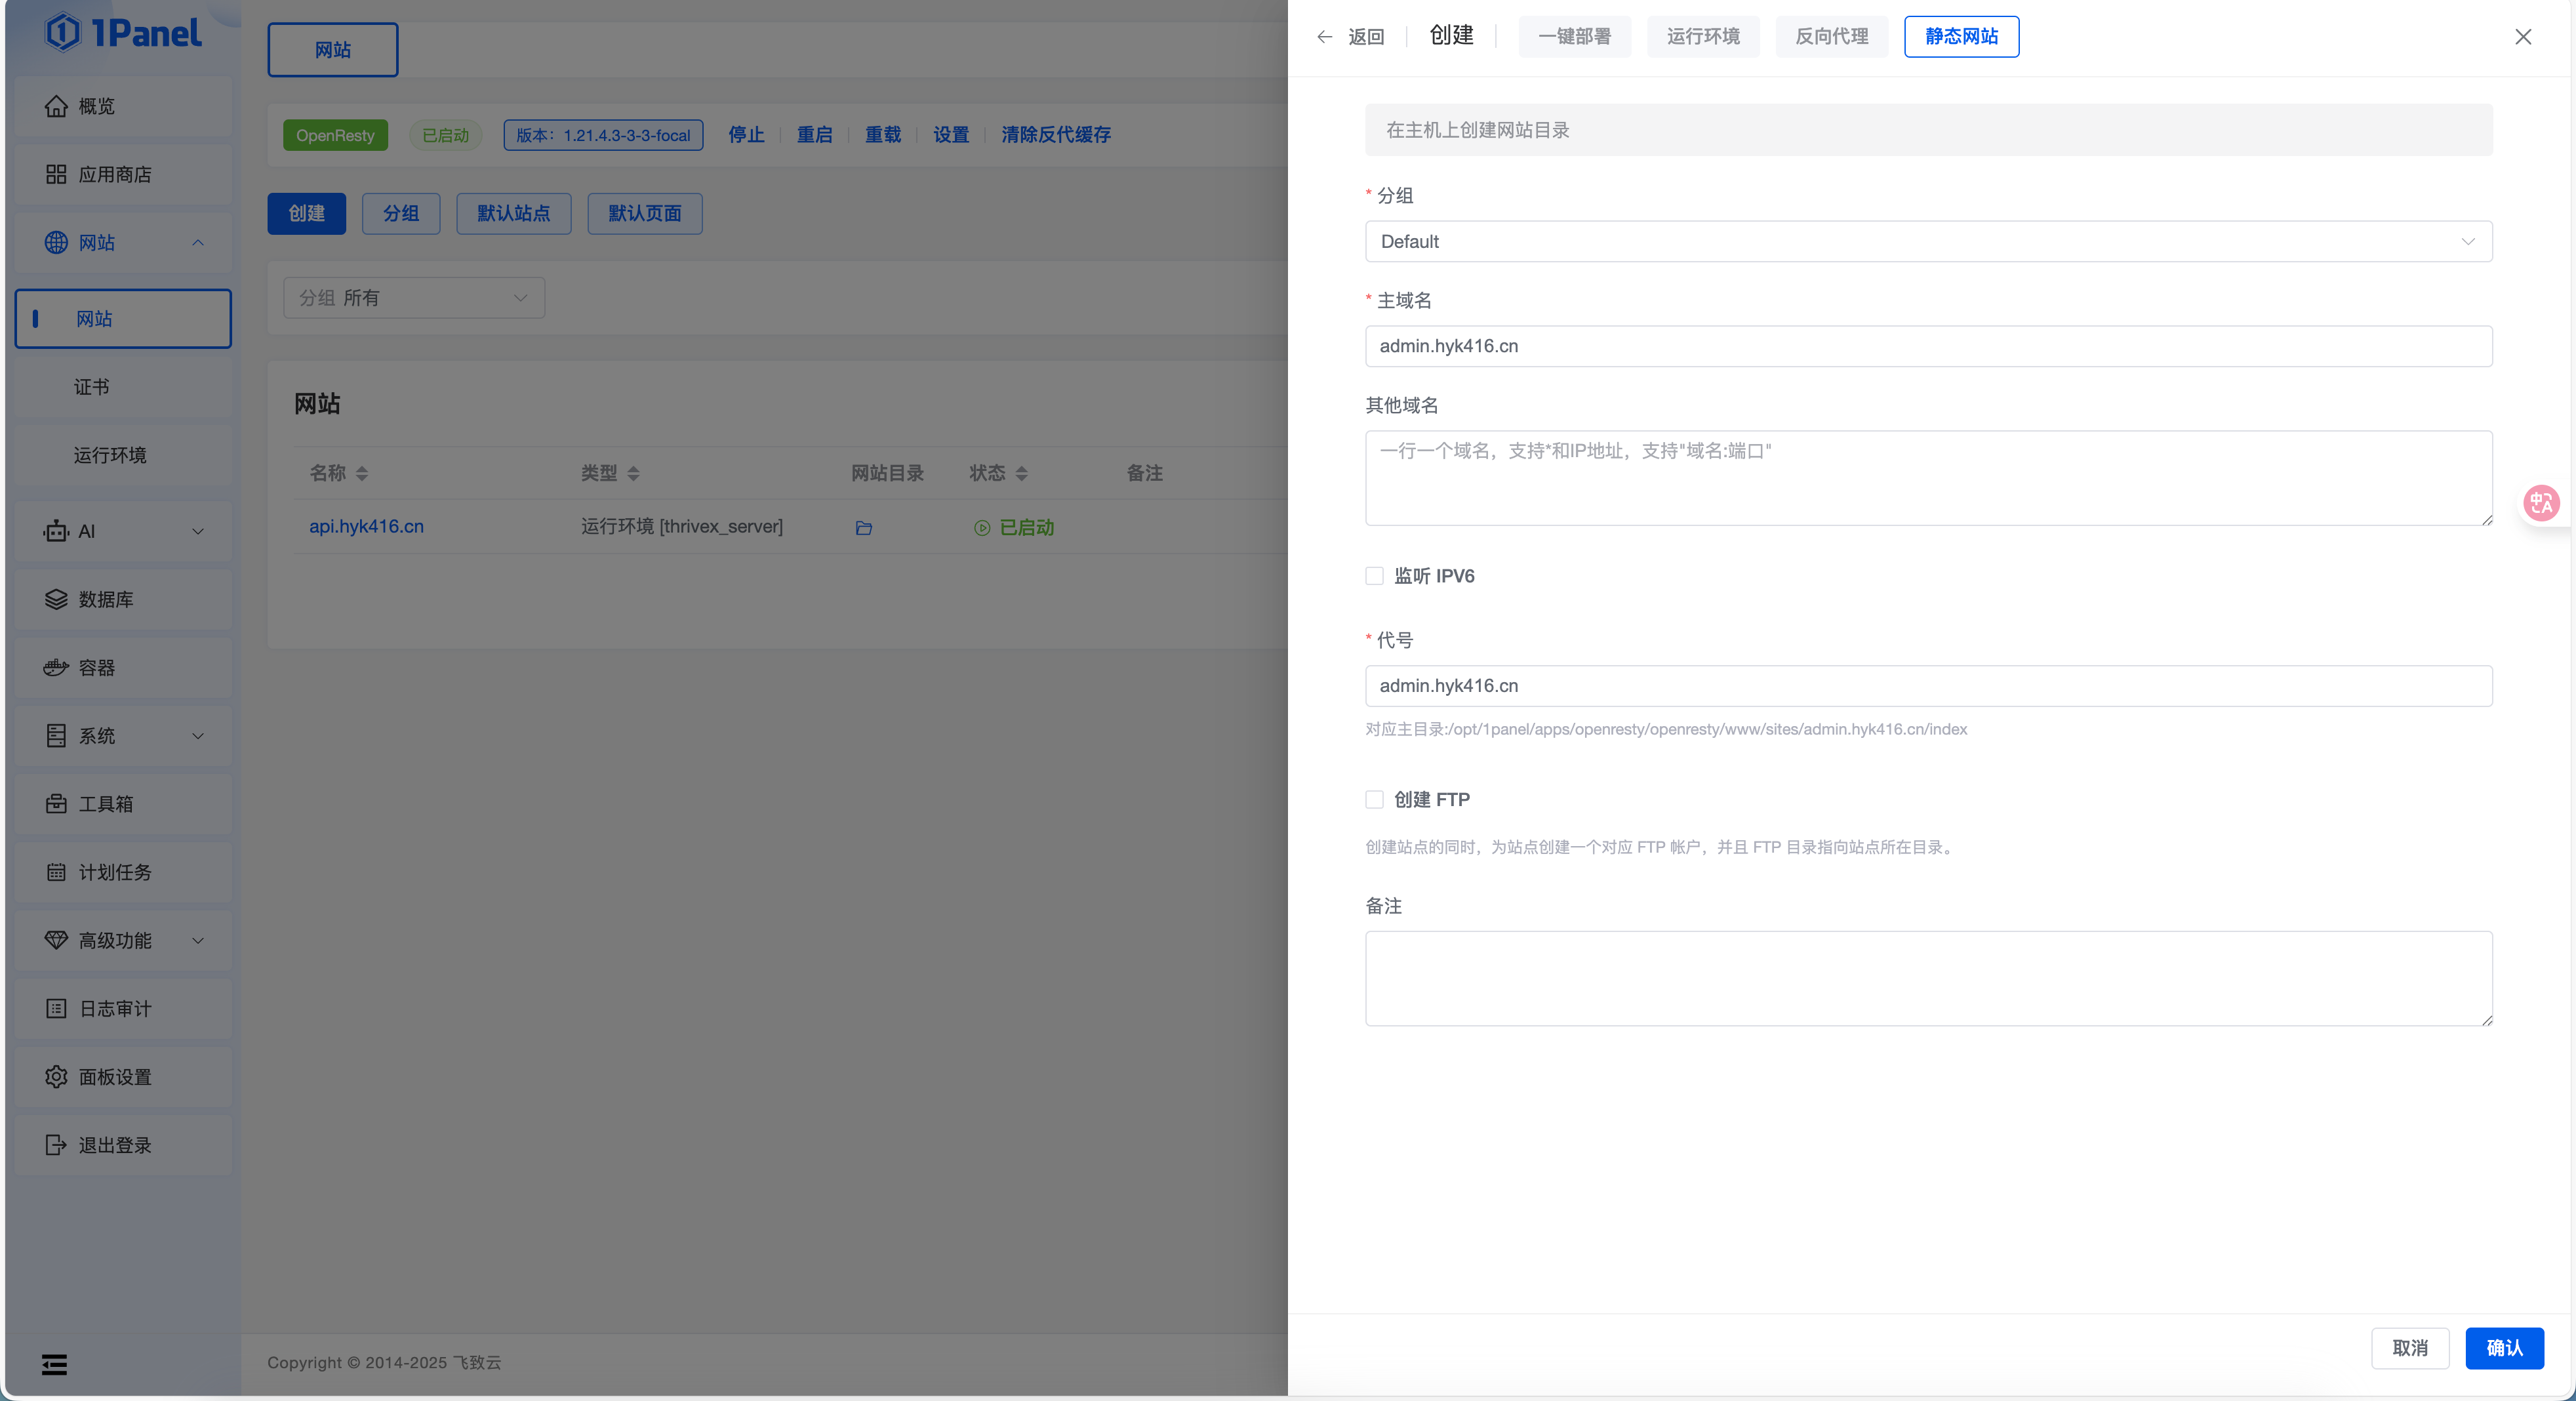Image resolution: width=2576 pixels, height=1401 pixels.
Task: Click the 主域名 input field
Action: pos(1928,346)
